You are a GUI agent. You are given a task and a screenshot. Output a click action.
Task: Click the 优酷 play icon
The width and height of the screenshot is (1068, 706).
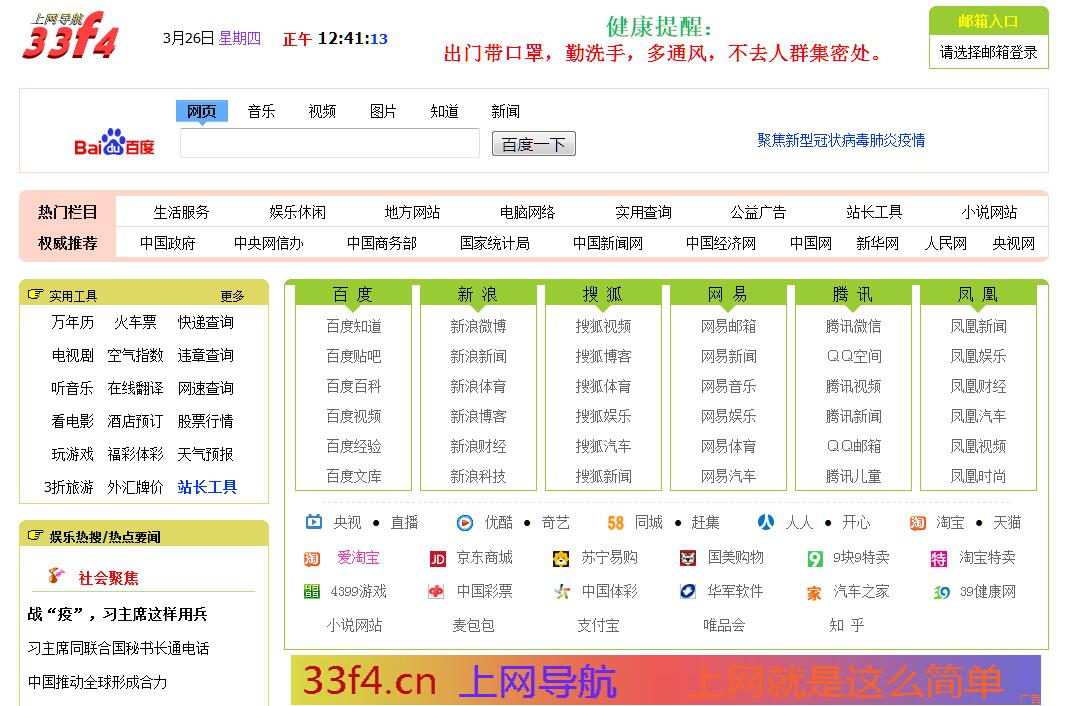[x=465, y=523]
